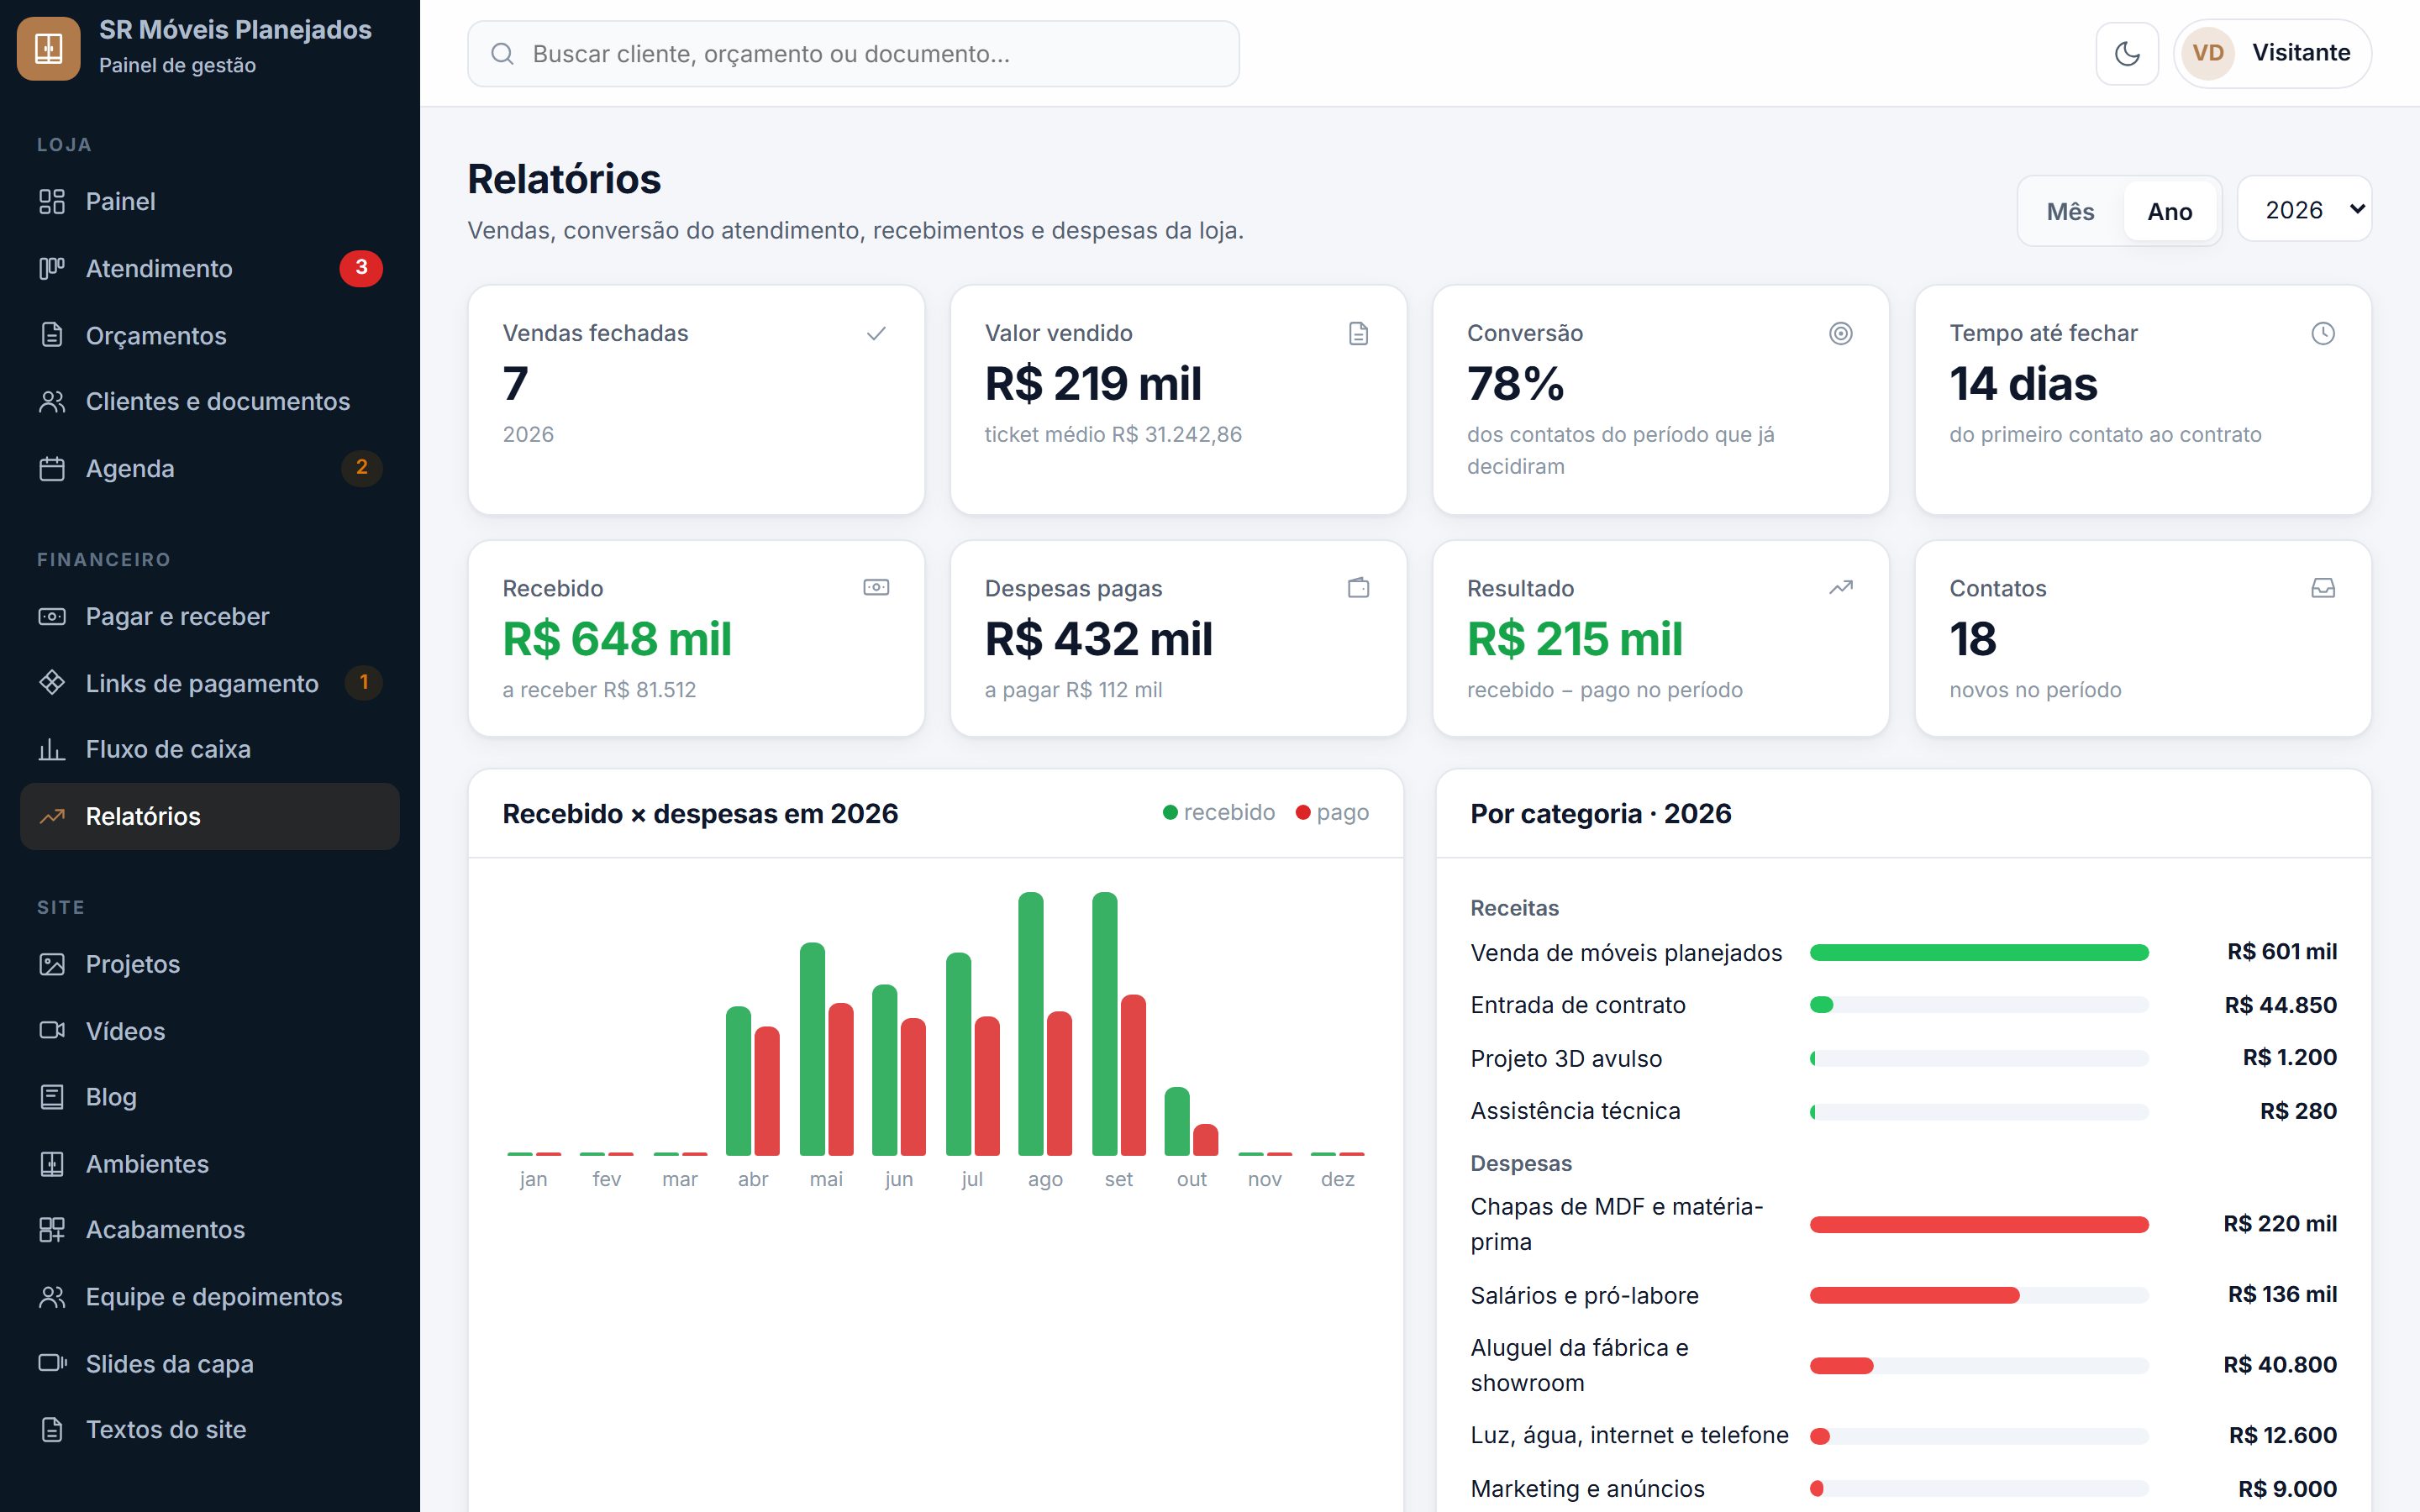
Task: Click the Marketing e anúncios row label
Action: coord(1587,1488)
